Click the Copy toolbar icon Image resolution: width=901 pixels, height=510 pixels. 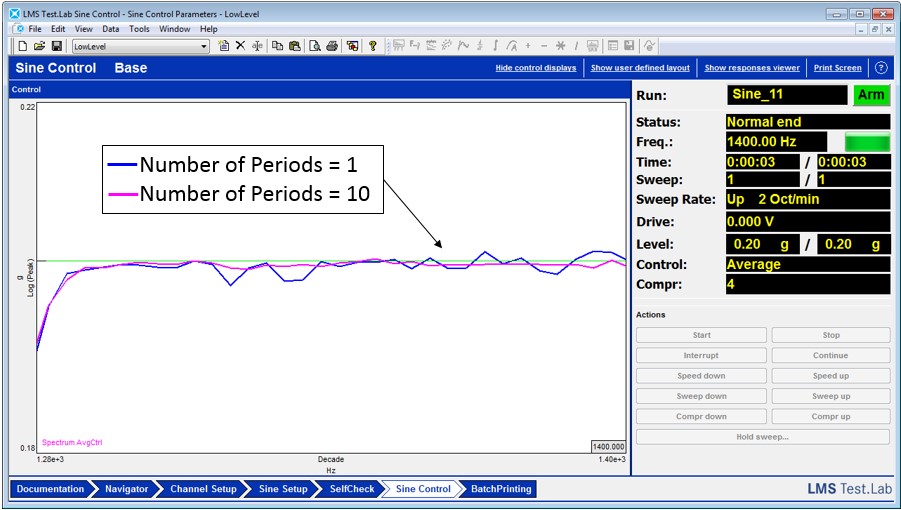click(x=277, y=46)
